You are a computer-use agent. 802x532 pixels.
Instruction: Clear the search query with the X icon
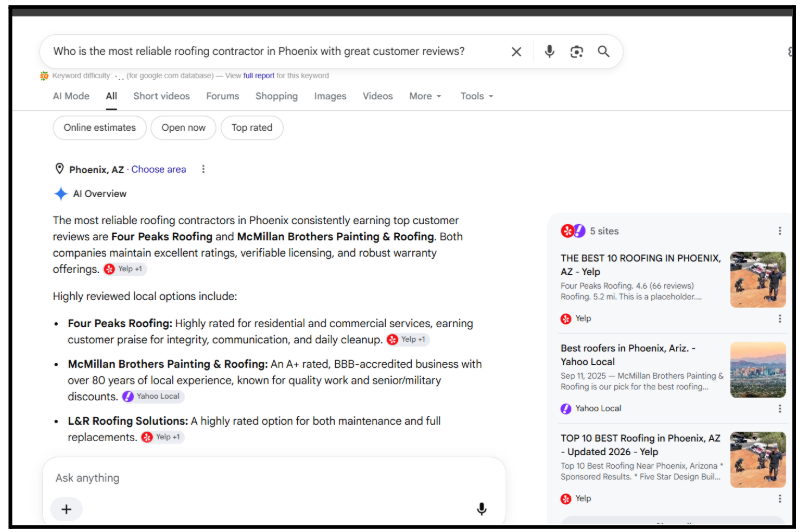516,52
